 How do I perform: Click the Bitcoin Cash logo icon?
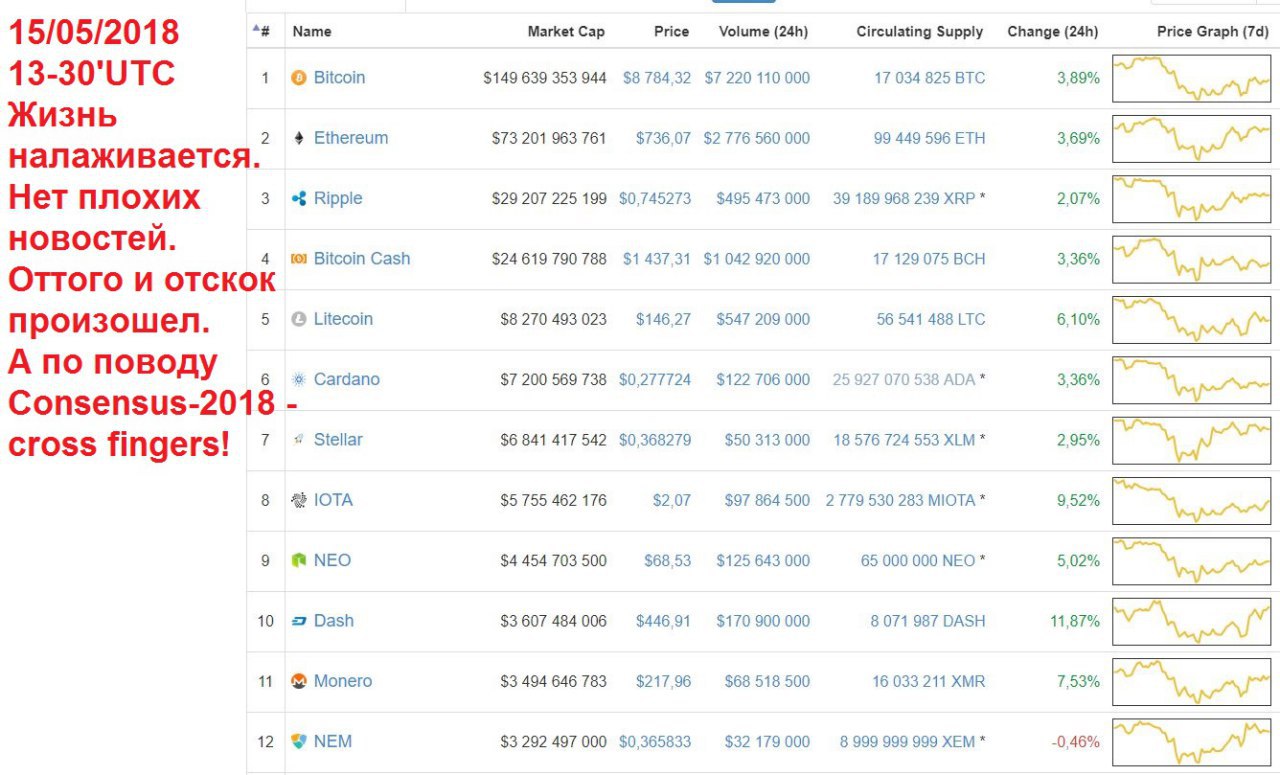coord(298,259)
